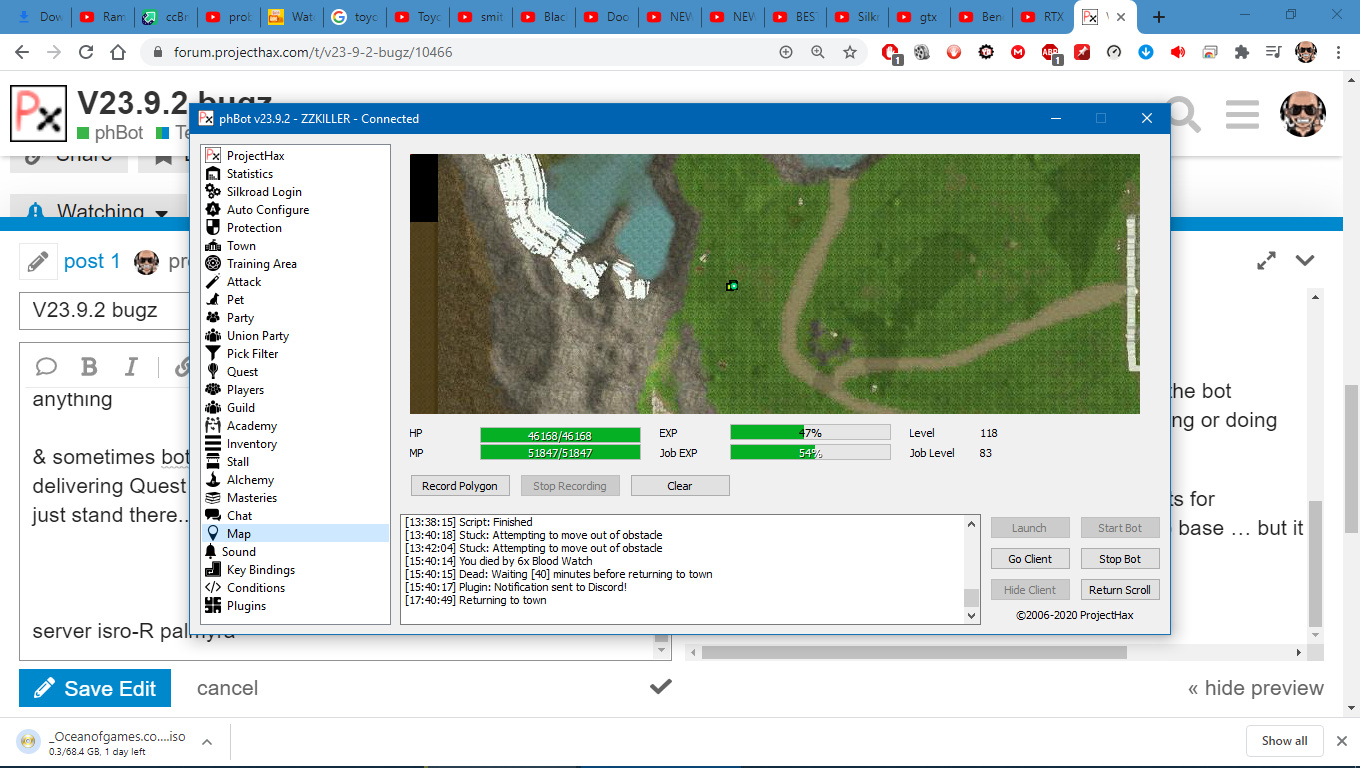Open the Key Bindings keyboard icon
The width and height of the screenshot is (1360, 768).
click(x=212, y=570)
